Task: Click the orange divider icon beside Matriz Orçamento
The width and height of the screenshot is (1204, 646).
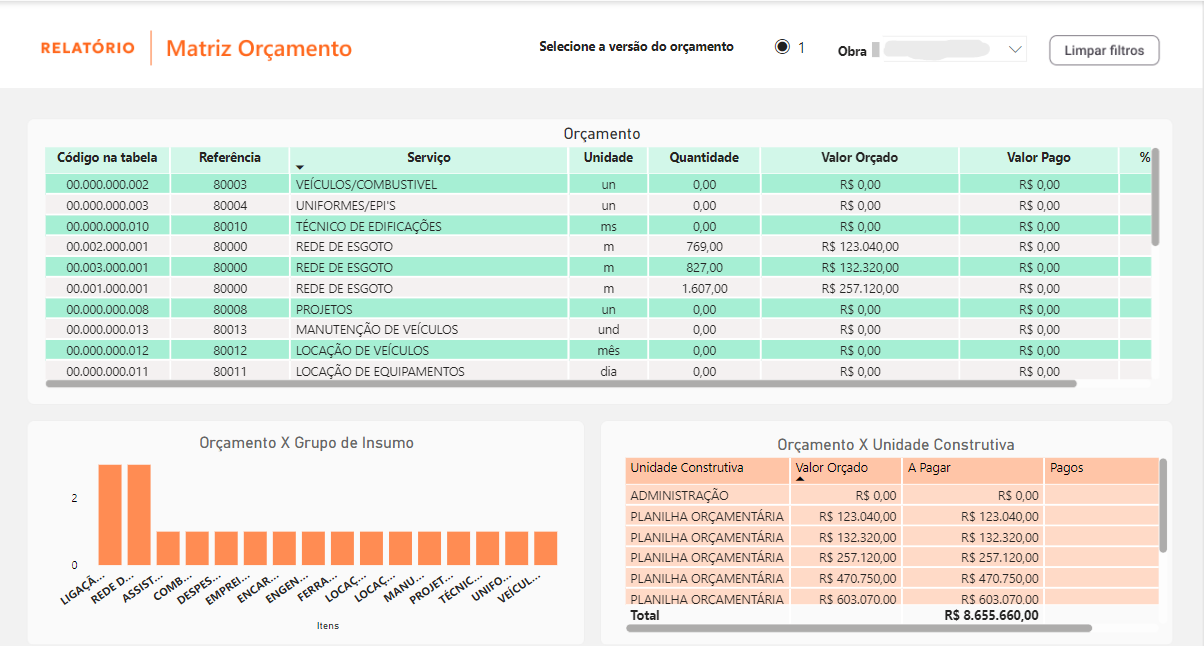Action: 150,47
